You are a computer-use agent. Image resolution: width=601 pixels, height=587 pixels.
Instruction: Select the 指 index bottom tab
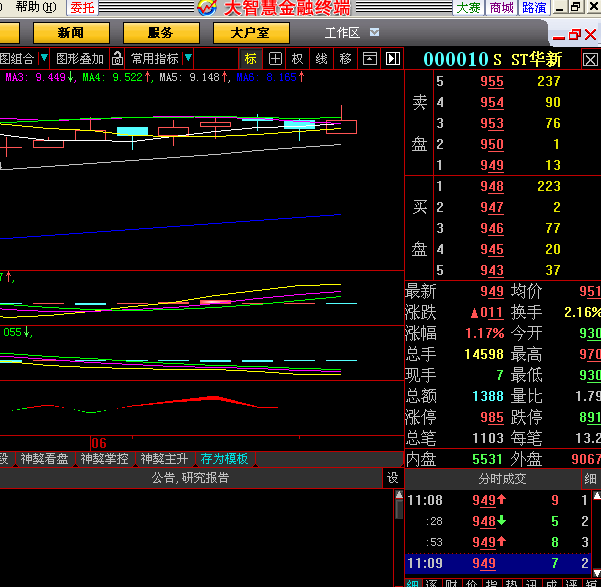tap(491, 583)
